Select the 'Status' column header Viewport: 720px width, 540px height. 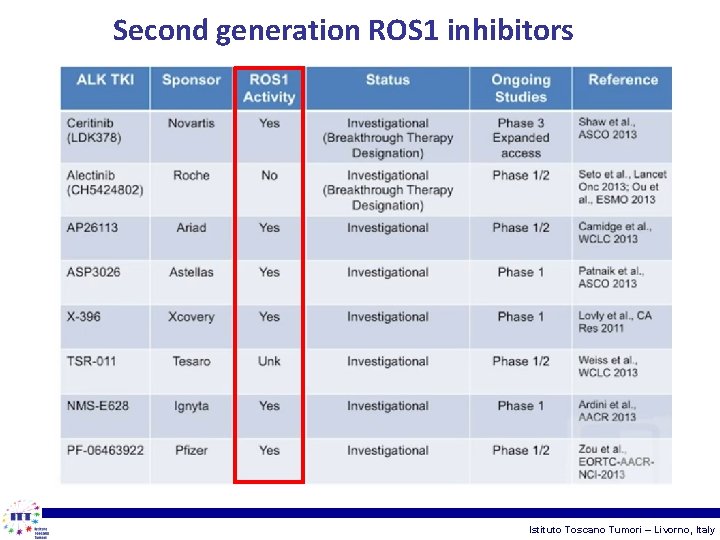[x=388, y=88]
